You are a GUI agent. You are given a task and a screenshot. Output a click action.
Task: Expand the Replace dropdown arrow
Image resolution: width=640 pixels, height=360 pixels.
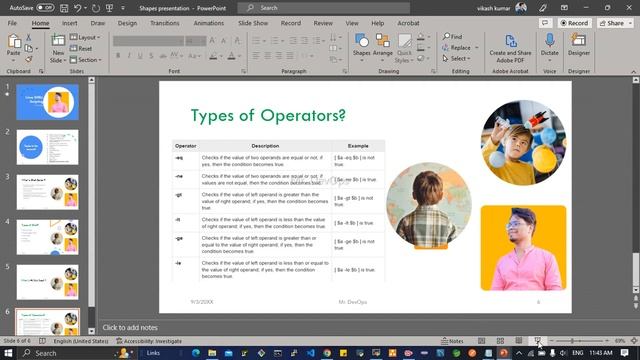[x=477, y=48]
